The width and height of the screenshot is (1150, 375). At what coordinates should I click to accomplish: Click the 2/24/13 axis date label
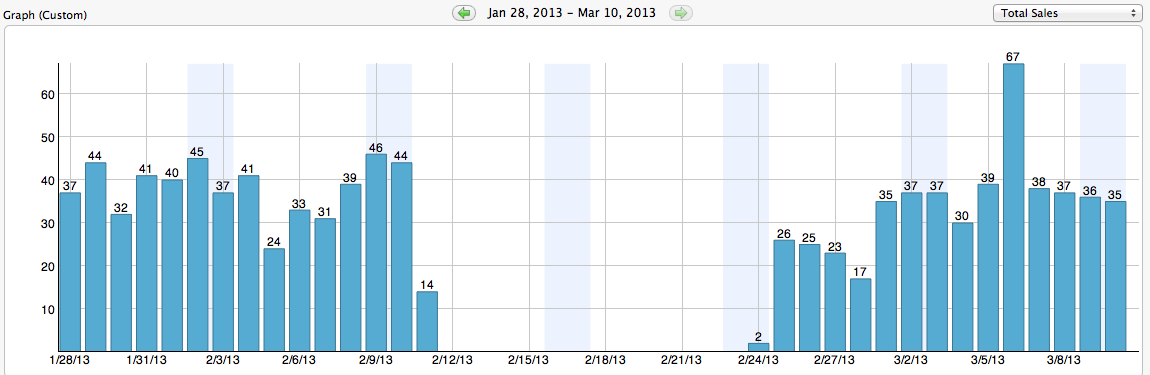point(758,360)
